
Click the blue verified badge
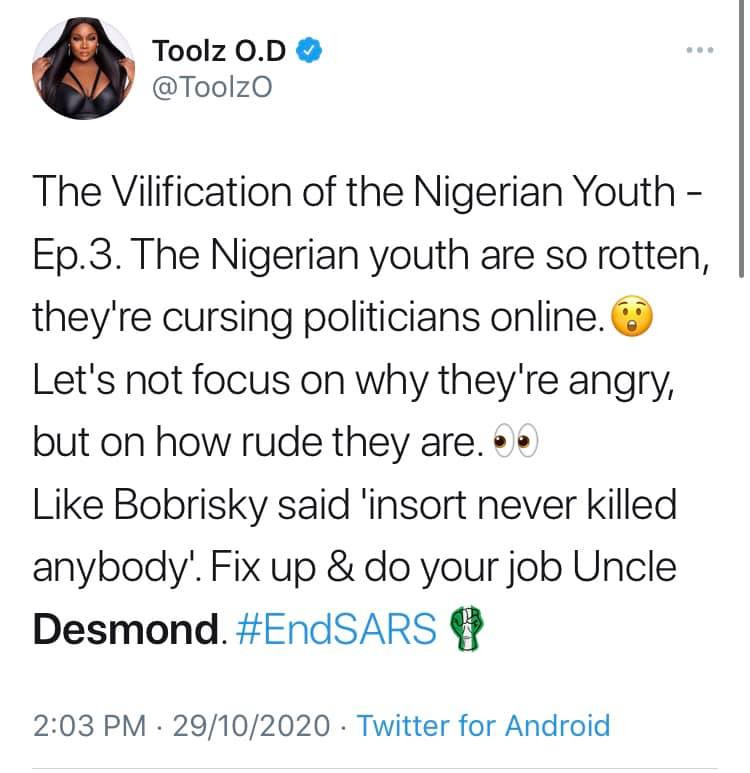[x=312, y=51]
